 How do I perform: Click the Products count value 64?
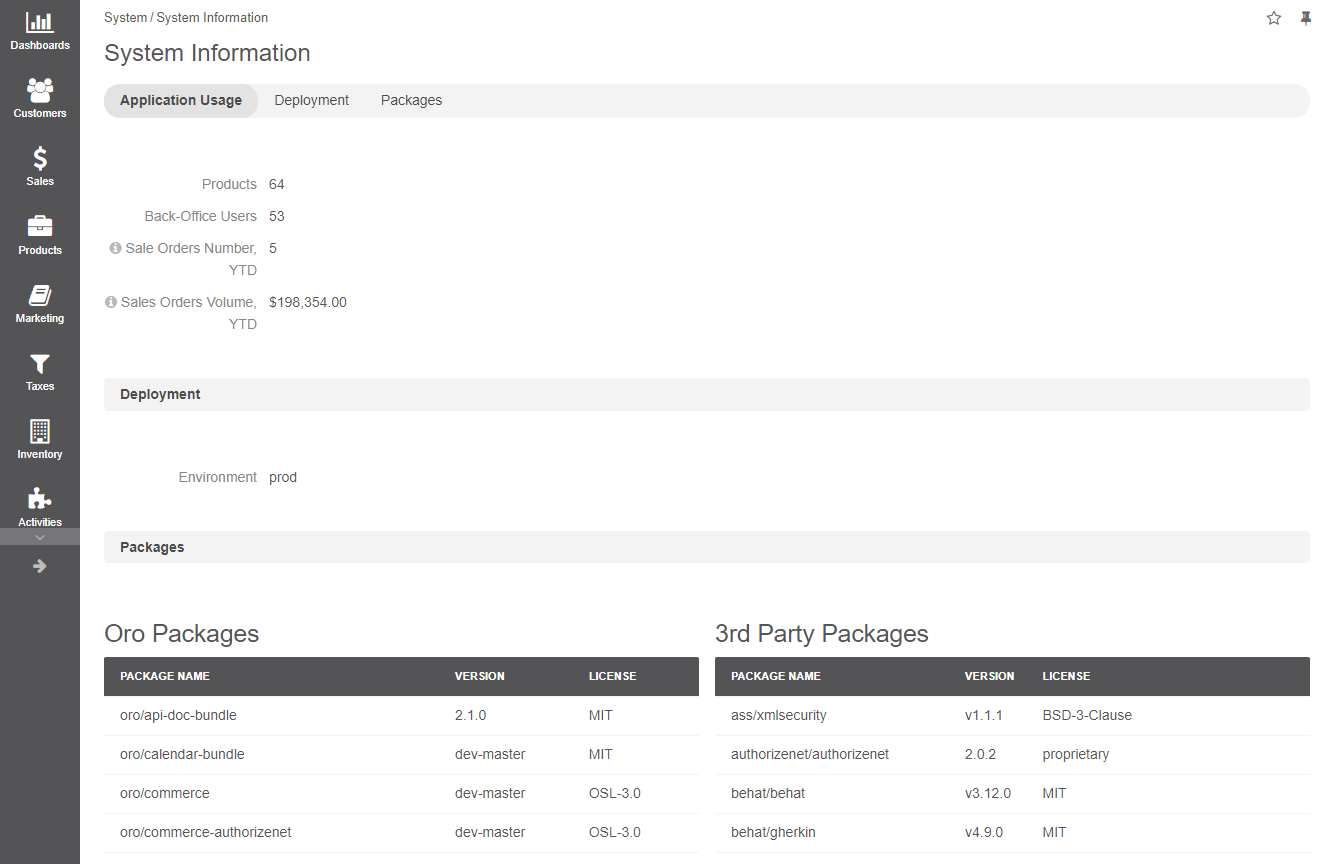click(277, 184)
